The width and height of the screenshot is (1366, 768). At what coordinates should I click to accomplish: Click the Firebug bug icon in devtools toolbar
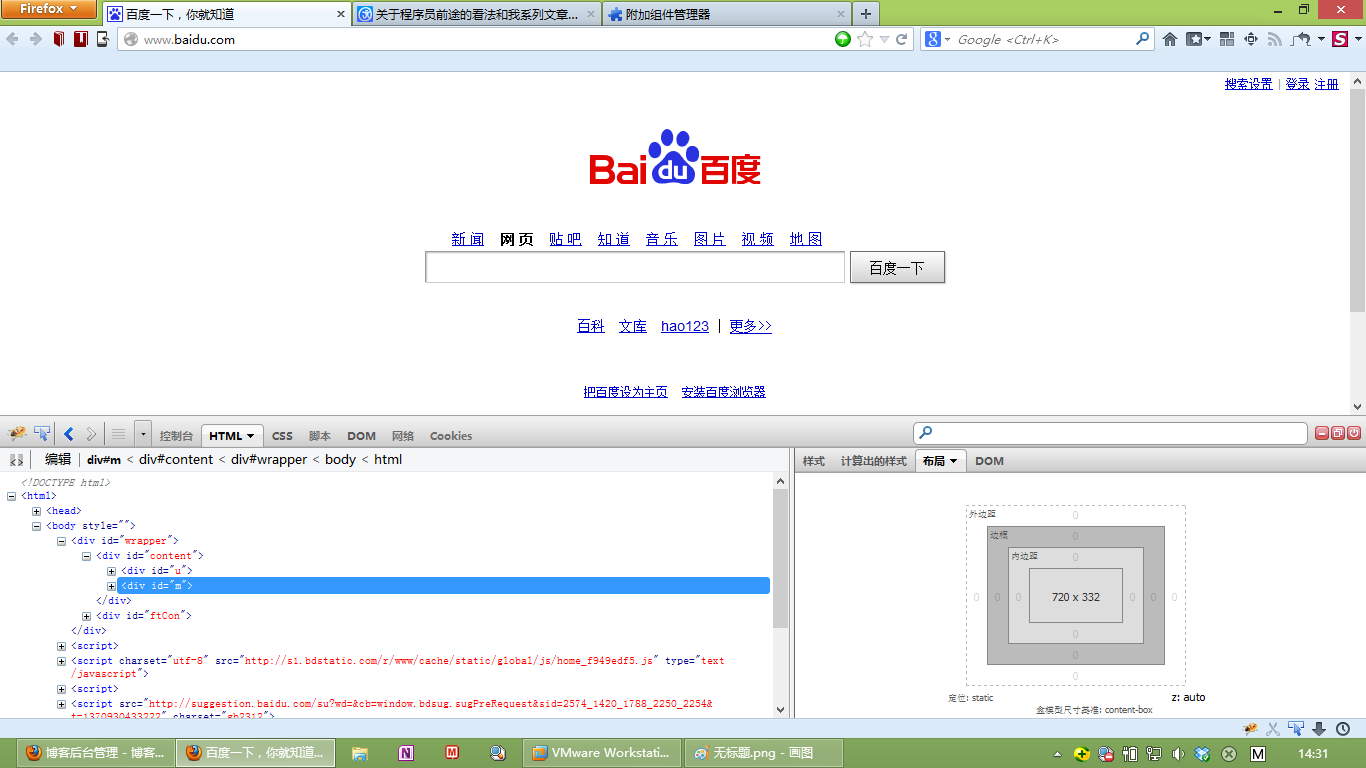pos(17,434)
